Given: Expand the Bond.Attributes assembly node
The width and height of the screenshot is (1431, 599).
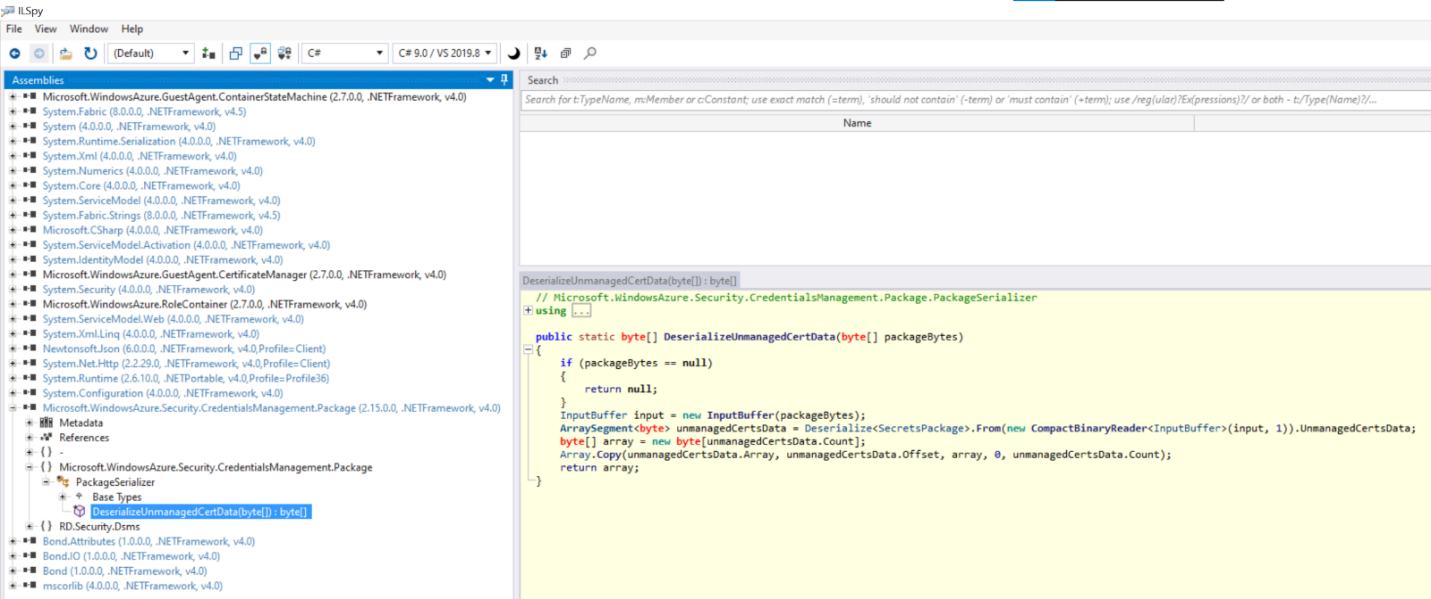Looking at the screenshot, I should click(x=13, y=541).
